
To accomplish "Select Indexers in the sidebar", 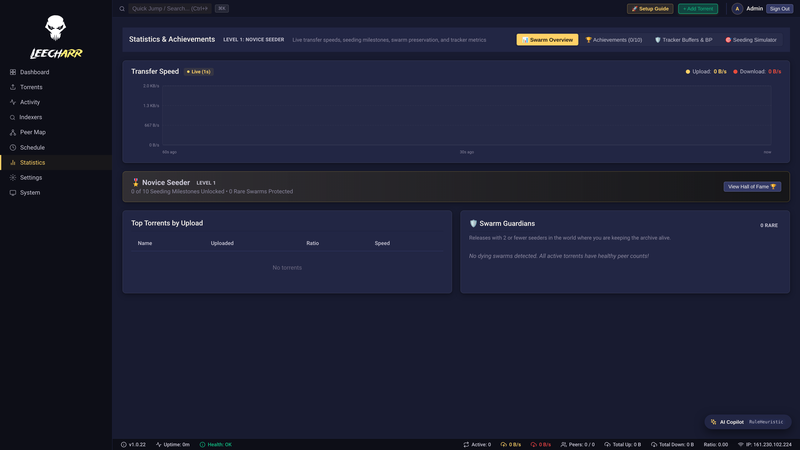I will pos(56,117).
